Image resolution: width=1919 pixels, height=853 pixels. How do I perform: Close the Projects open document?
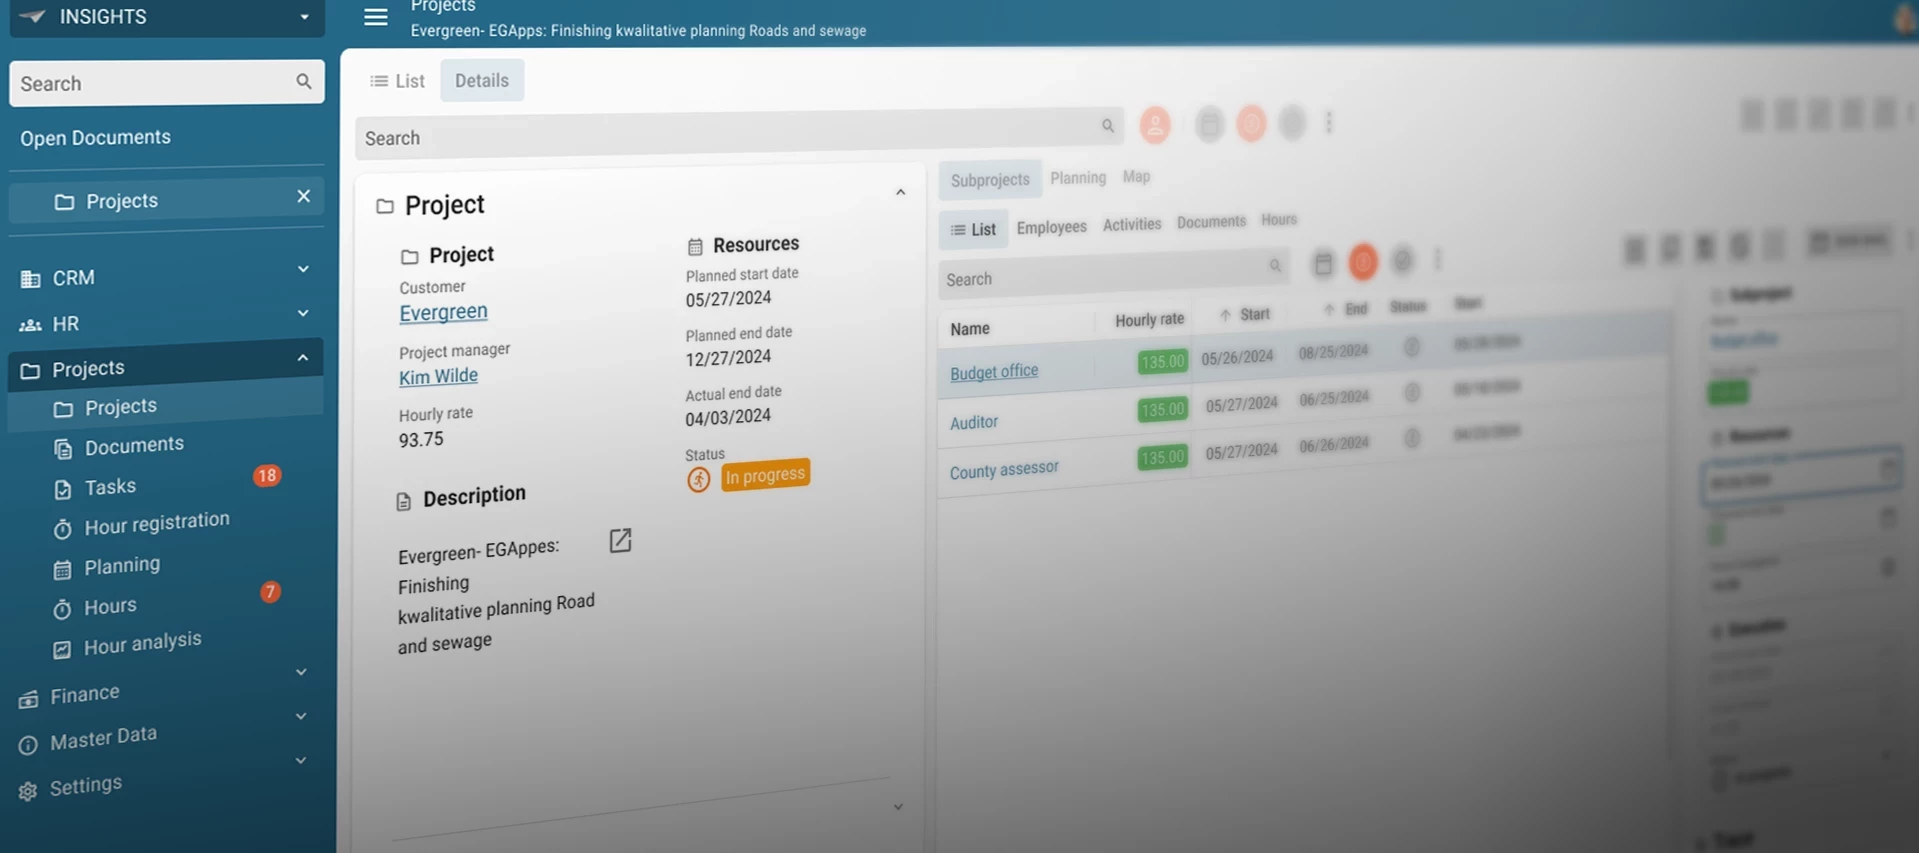point(303,197)
